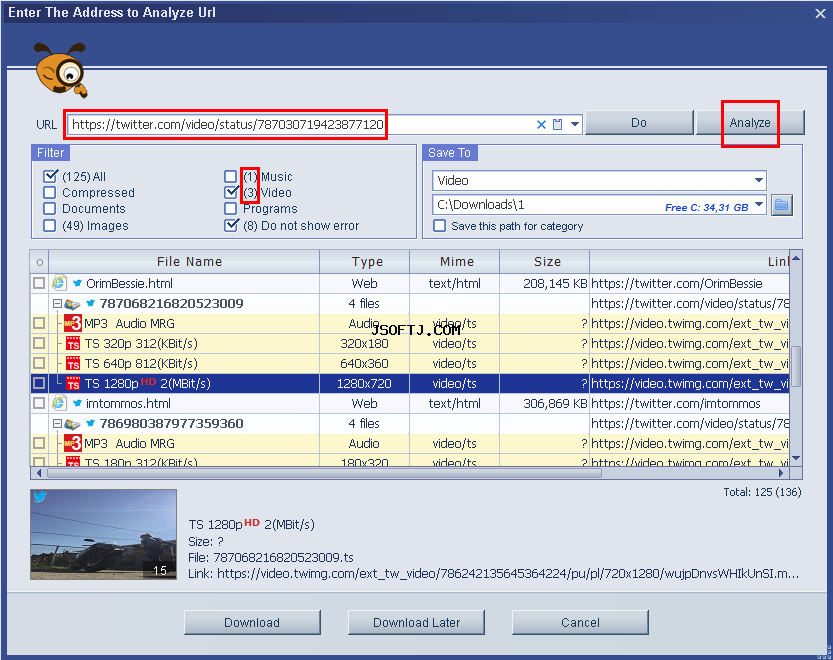The width and height of the screenshot is (833, 660).
Task: Click the Download Later button
Action: [416, 622]
